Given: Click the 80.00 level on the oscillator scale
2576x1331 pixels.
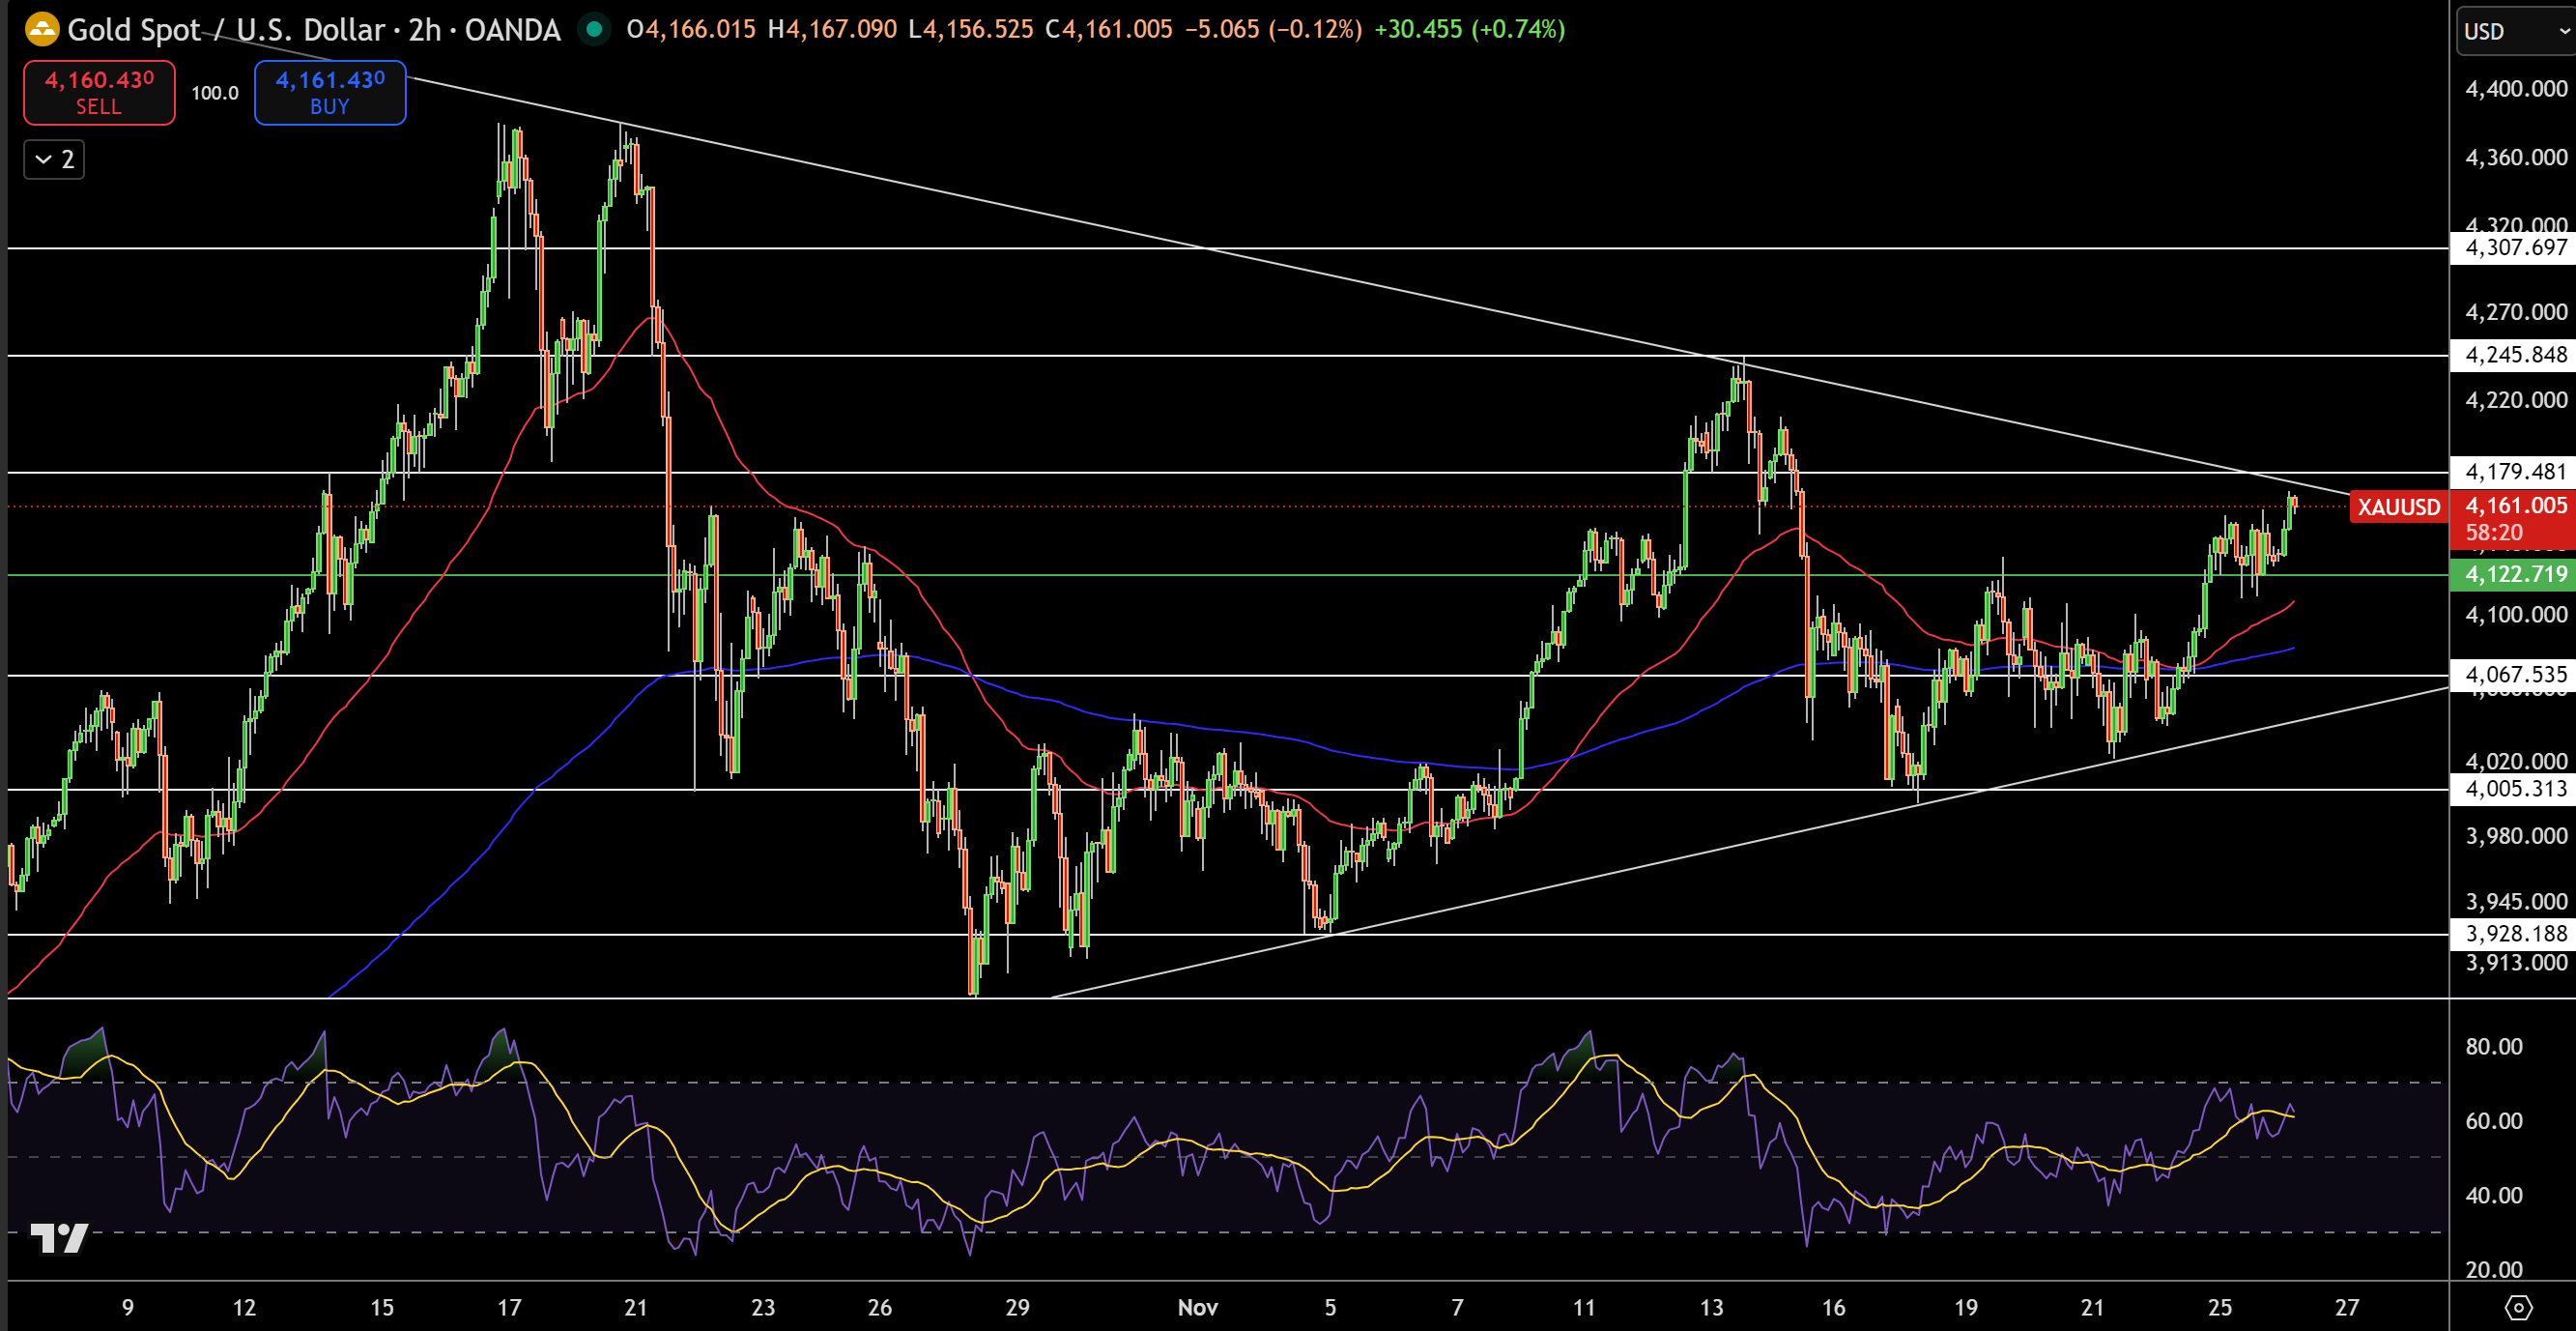Looking at the screenshot, I should 2492,1046.
